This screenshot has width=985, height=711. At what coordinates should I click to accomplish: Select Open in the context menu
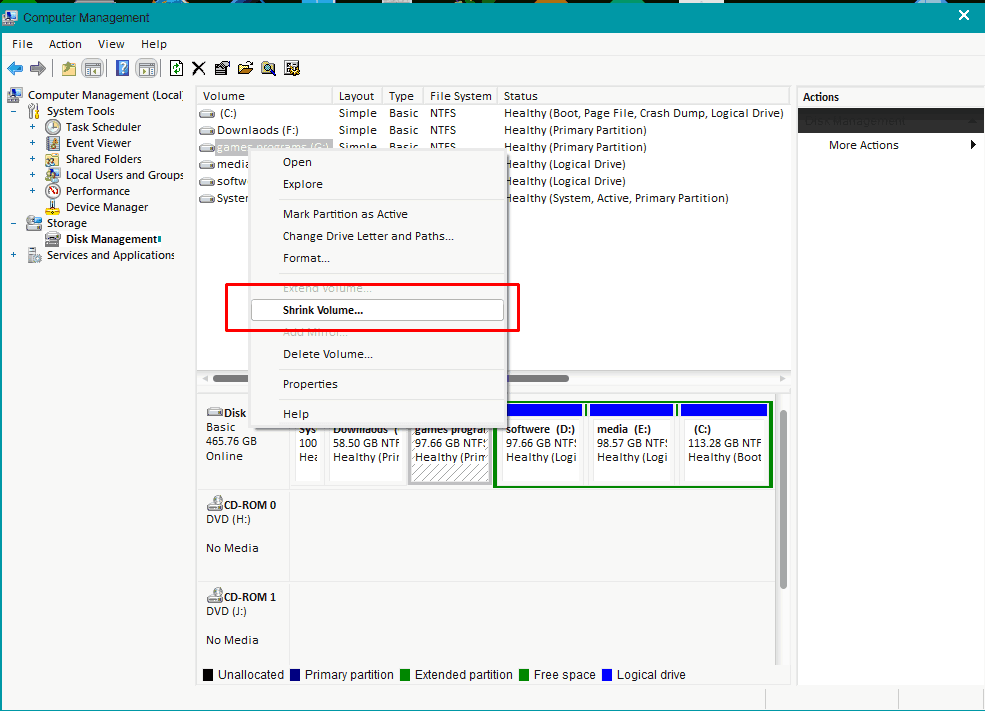tap(377, 162)
